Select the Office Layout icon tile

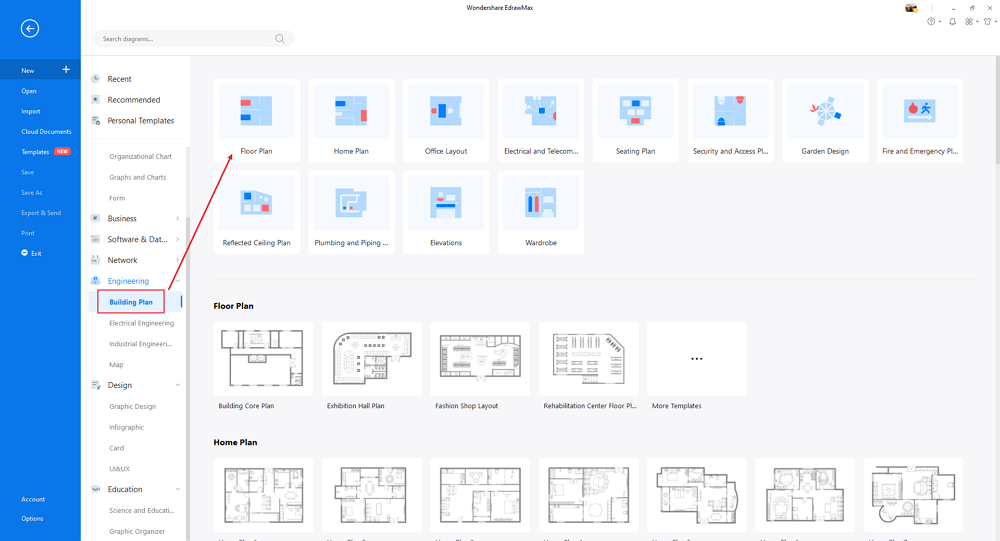pos(446,110)
